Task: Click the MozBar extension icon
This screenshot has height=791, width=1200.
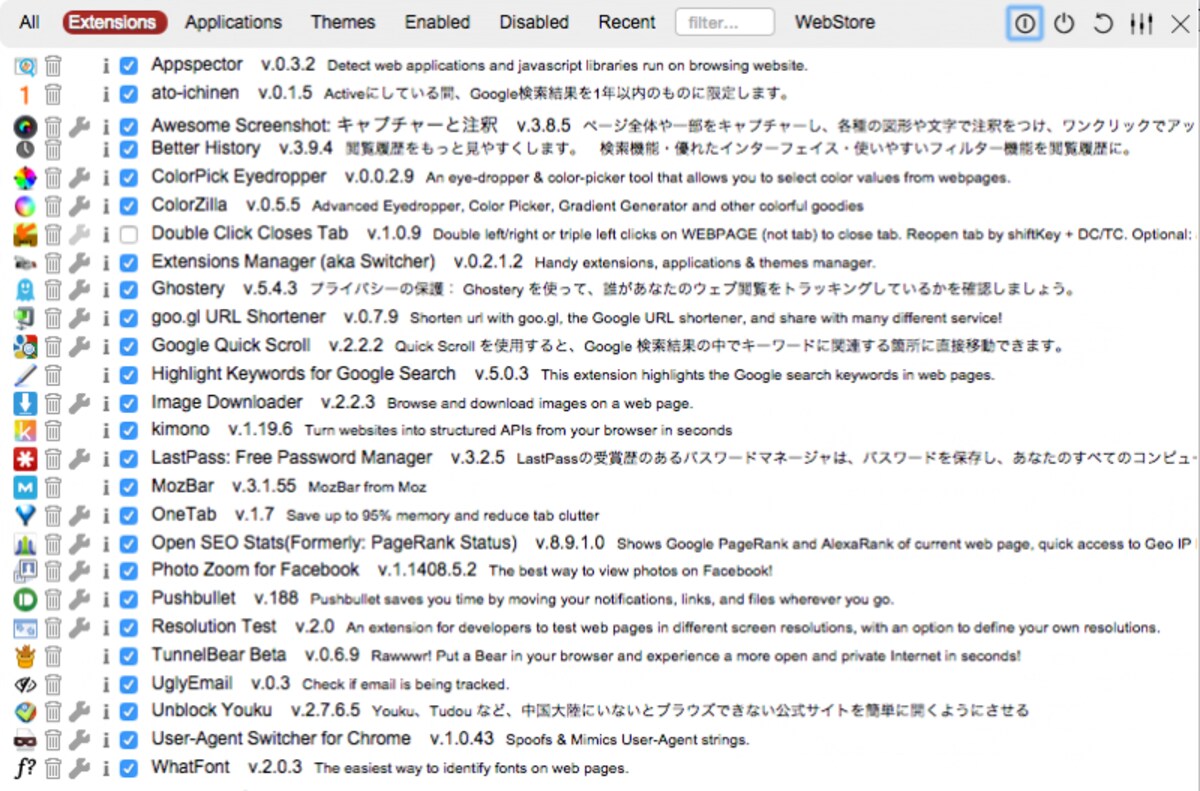Action: [x=25, y=488]
